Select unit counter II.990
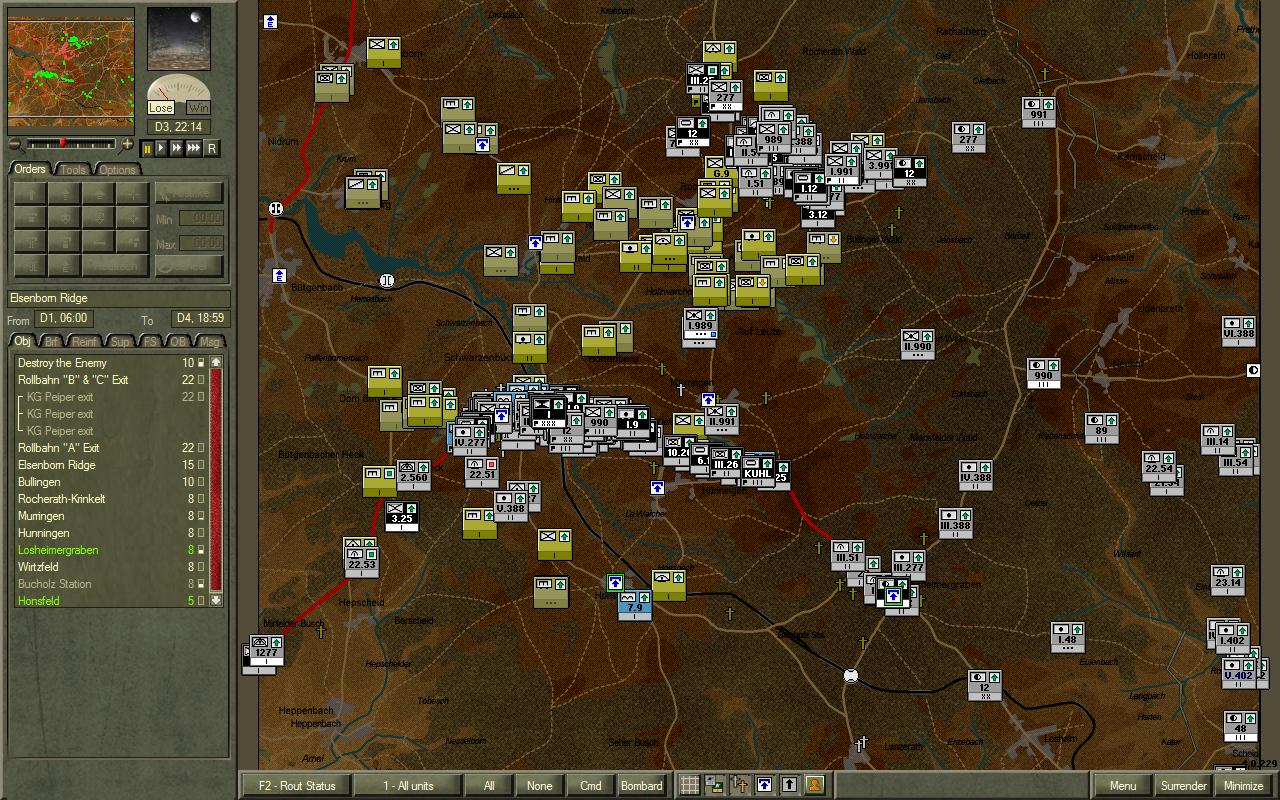This screenshot has height=800, width=1280. tap(917, 345)
